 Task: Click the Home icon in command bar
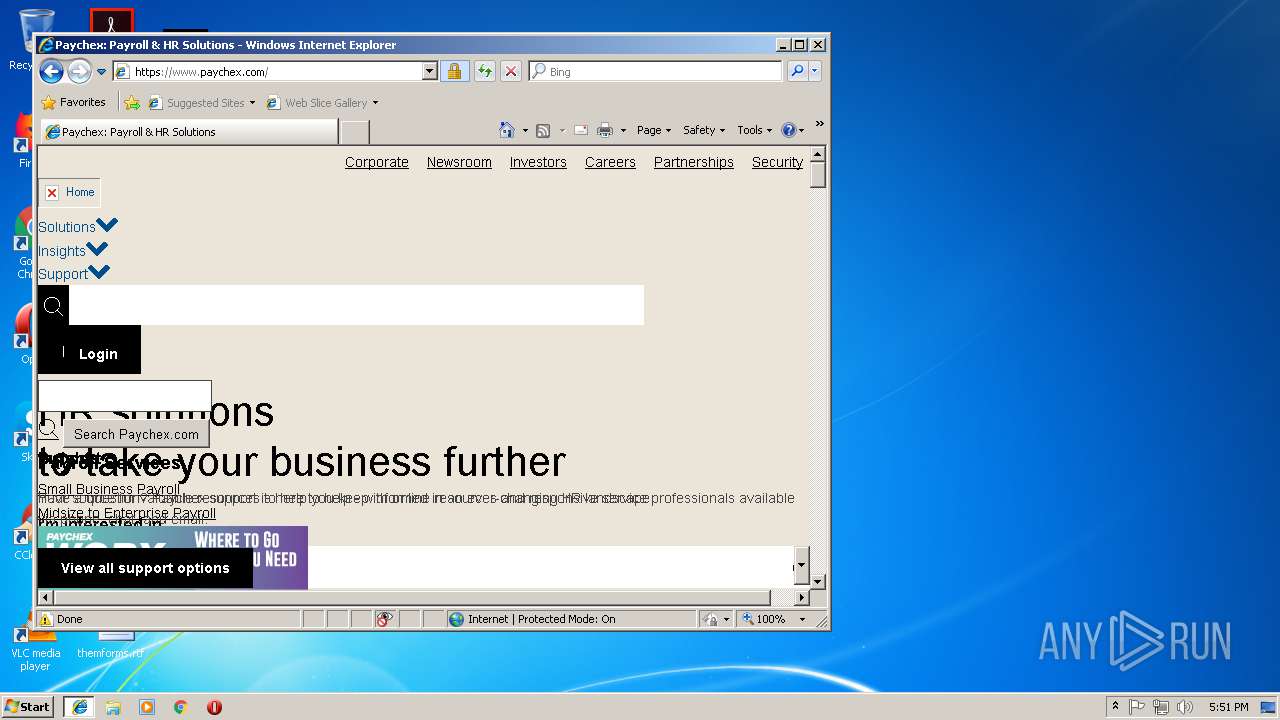pos(506,130)
